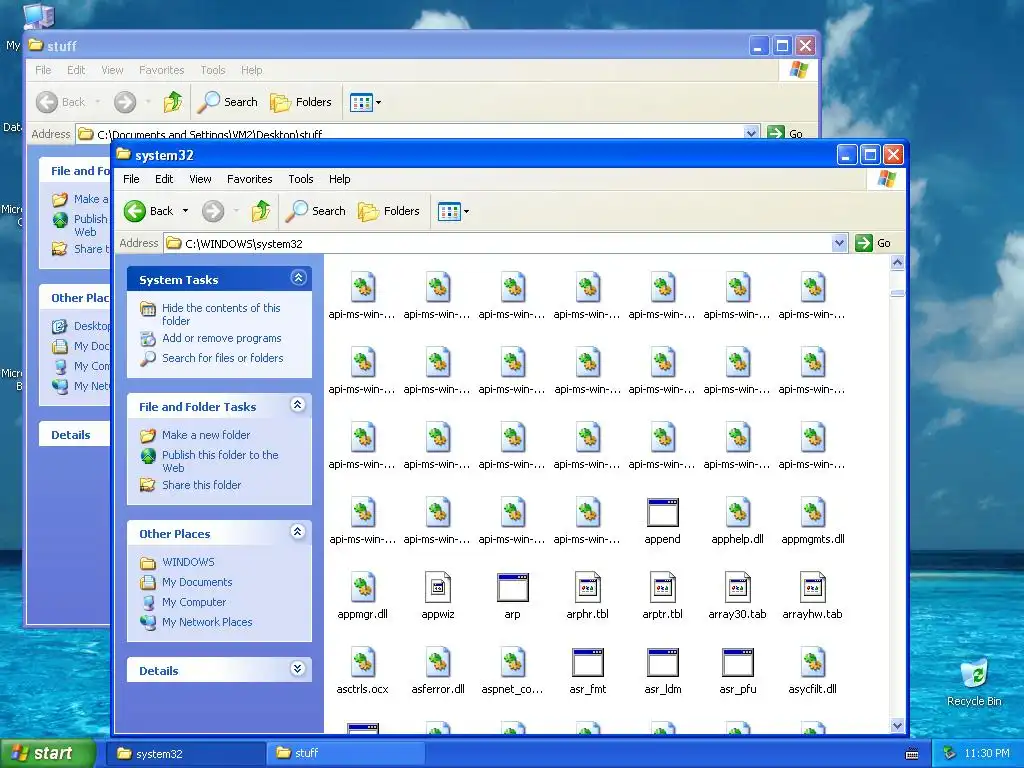
Task: Open View menu in system32 window
Action: coord(200,179)
